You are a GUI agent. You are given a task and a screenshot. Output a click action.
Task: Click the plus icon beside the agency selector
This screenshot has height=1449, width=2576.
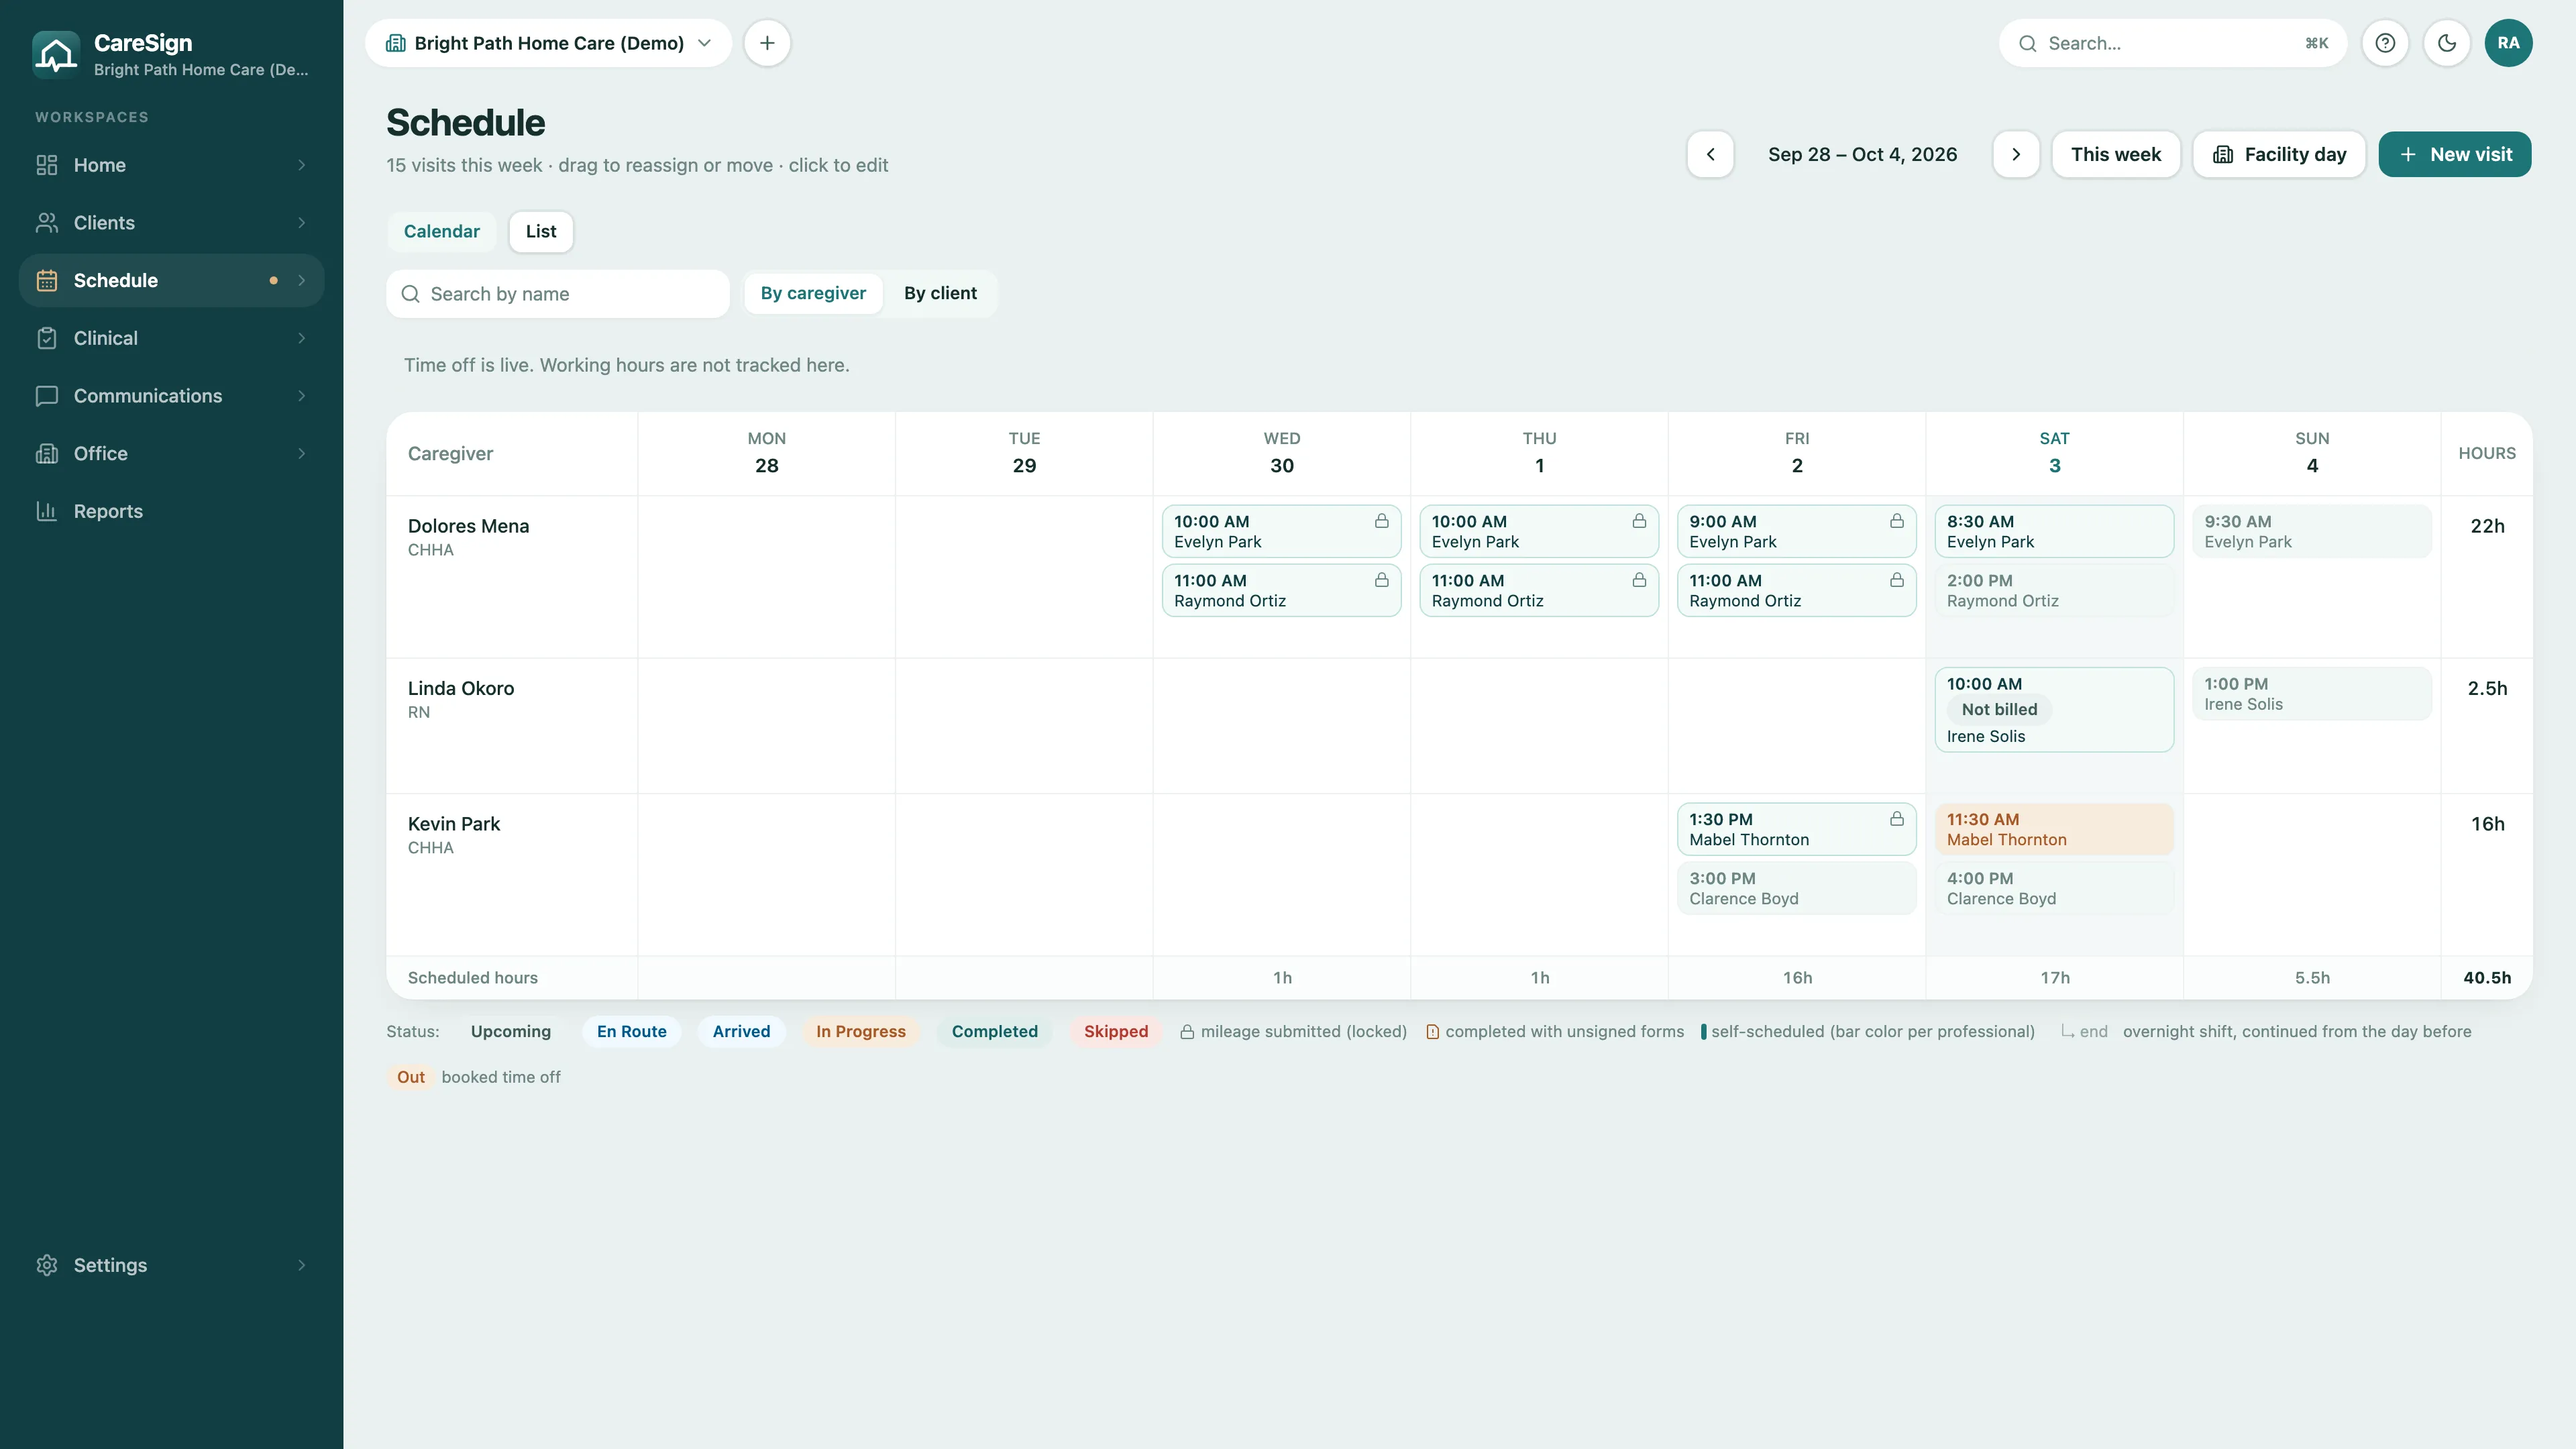pos(767,43)
